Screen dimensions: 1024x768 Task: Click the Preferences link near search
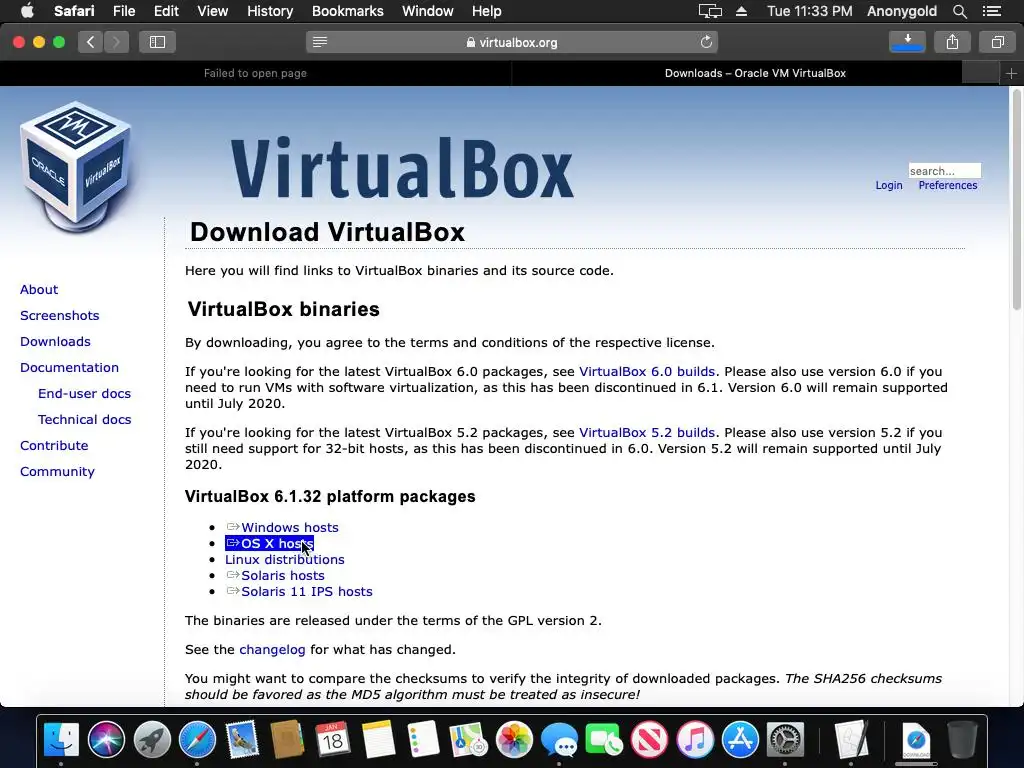pos(948,185)
